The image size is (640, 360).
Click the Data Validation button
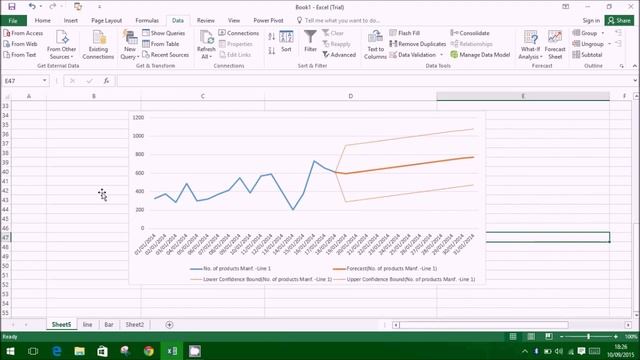tap(413, 54)
